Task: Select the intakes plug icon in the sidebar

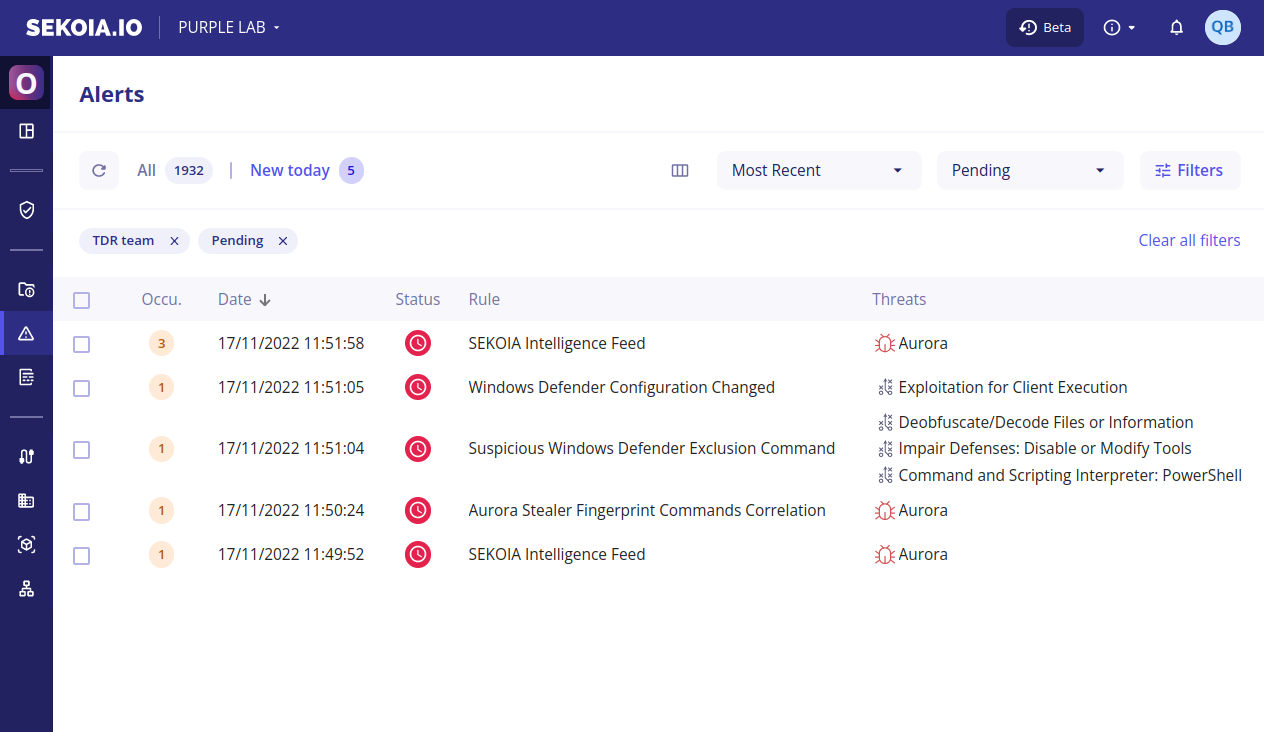Action: point(26,455)
